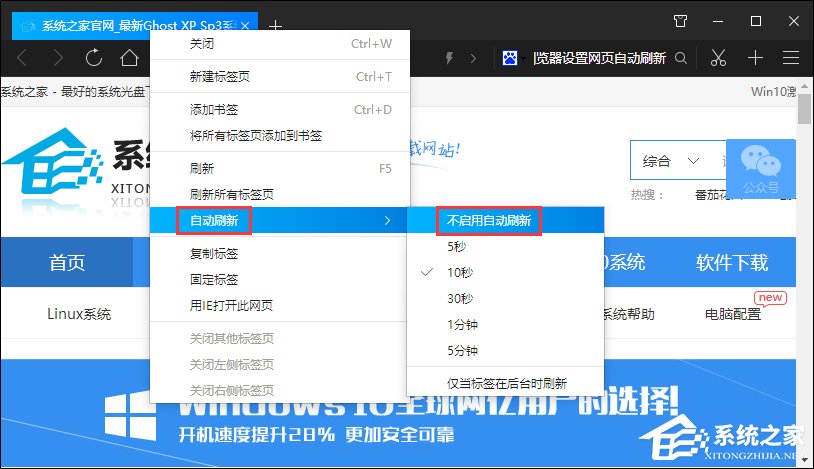Open the scissors screenshot tool

(718, 58)
